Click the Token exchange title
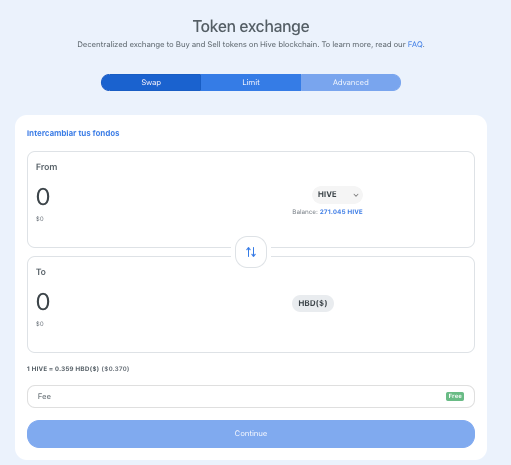511x465 pixels. 251,26
